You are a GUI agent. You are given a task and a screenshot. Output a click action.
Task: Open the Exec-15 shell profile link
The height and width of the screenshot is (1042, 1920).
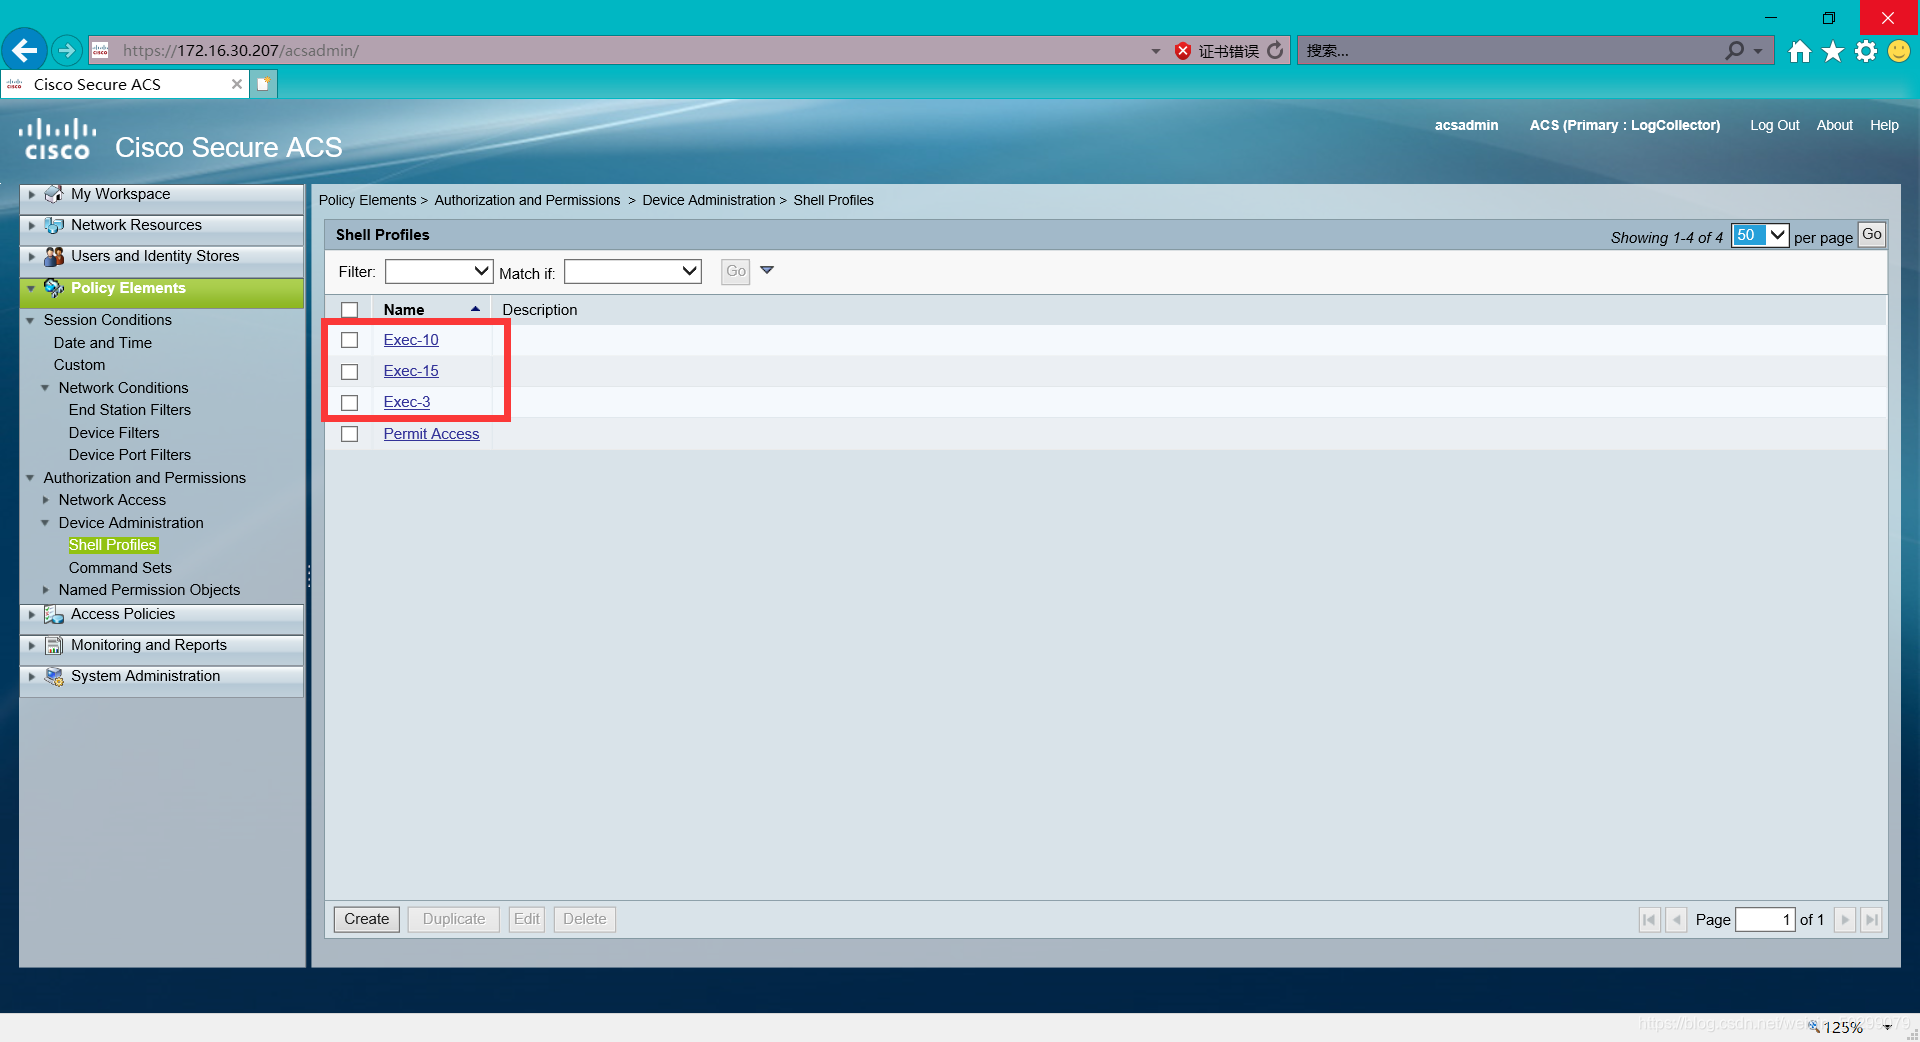[x=411, y=371]
